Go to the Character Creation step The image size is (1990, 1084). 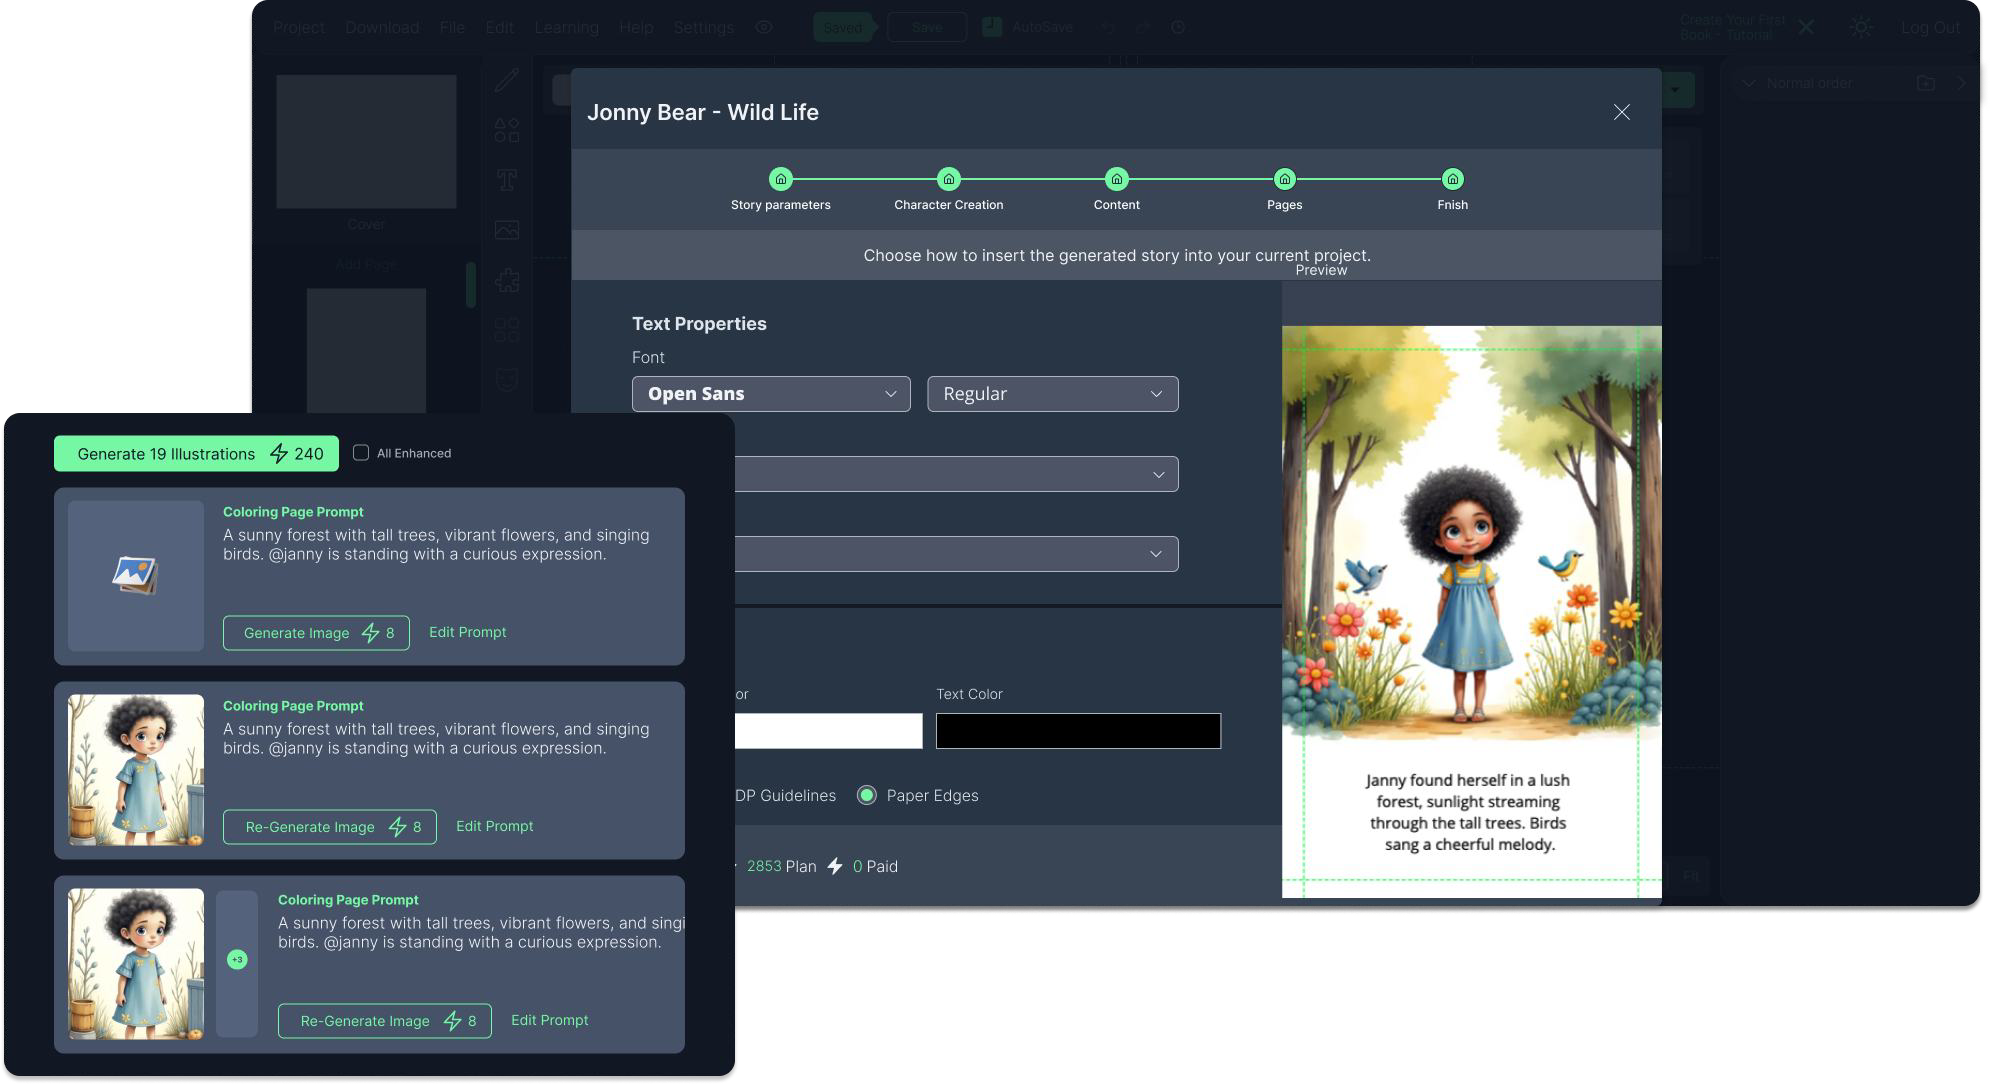pos(948,179)
